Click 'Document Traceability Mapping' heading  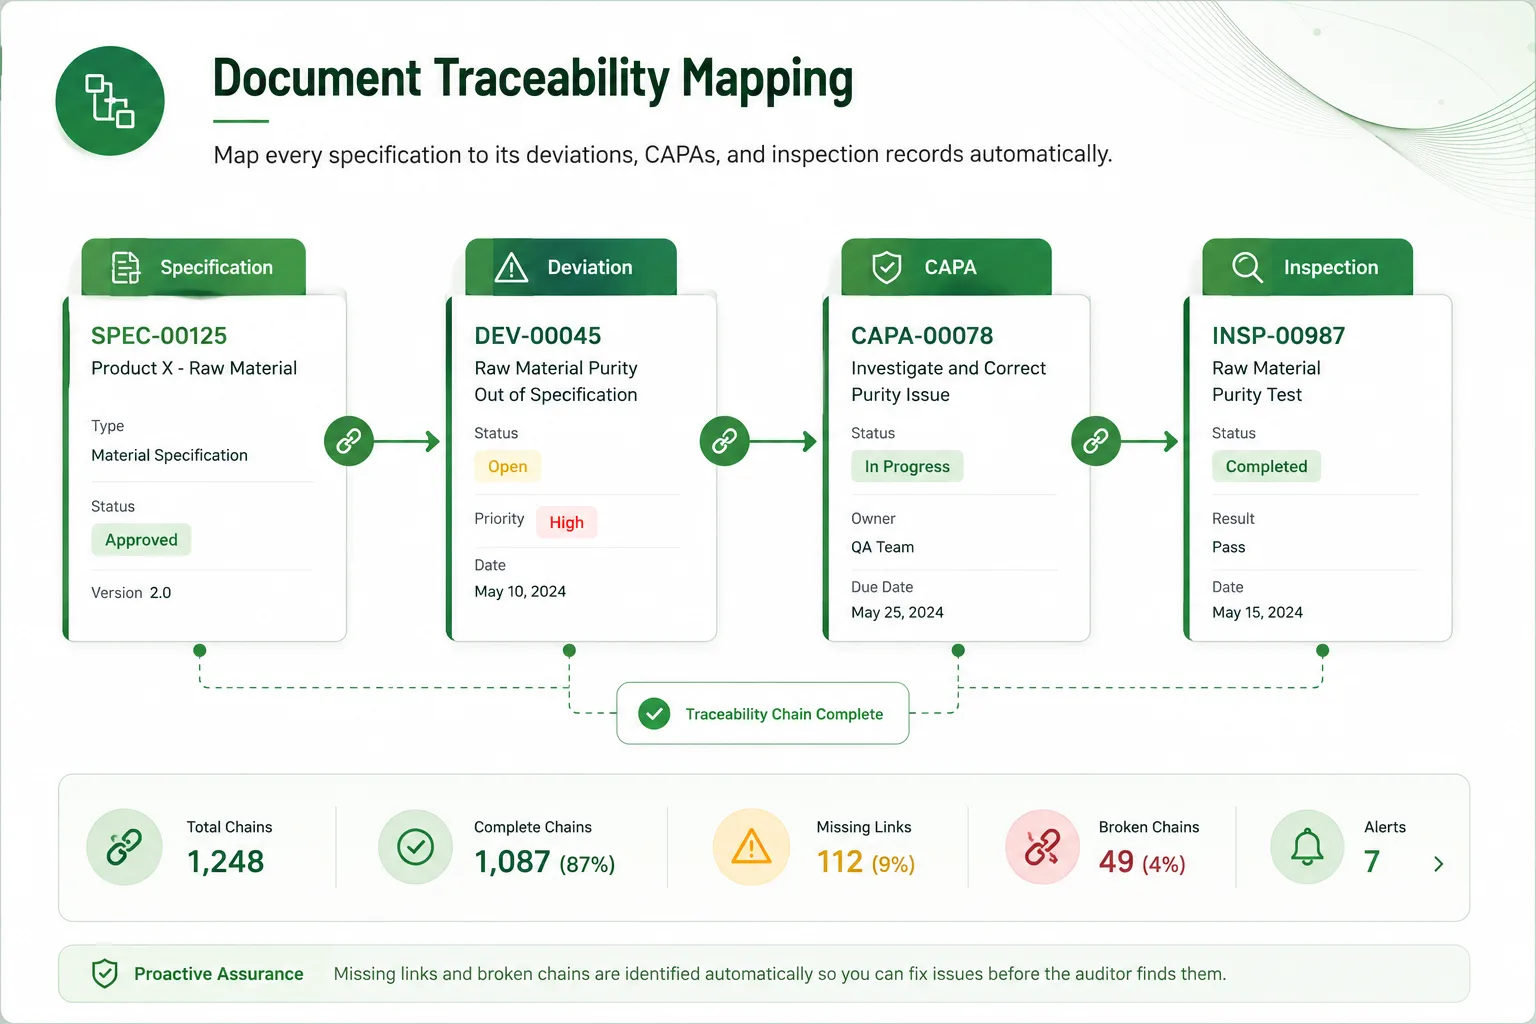coord(533,80)
